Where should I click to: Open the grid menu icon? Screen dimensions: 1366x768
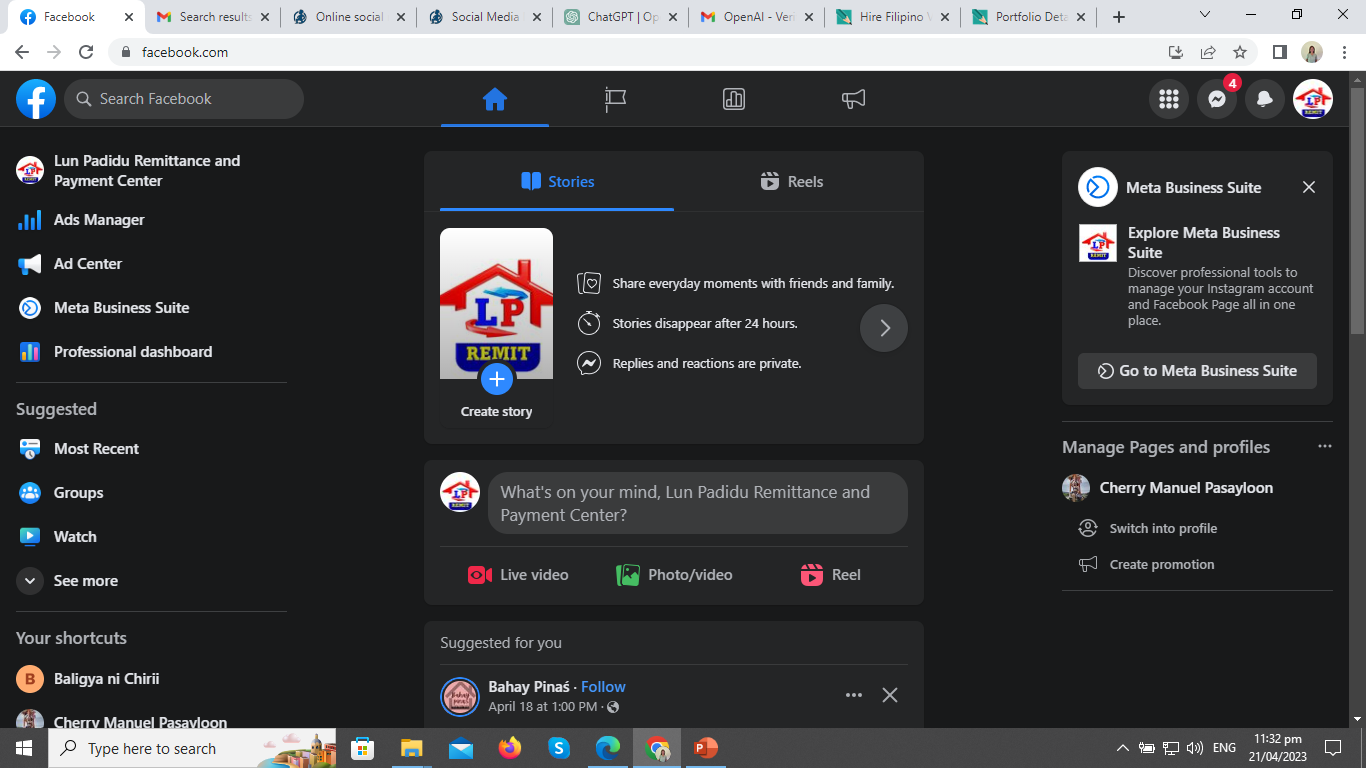pyautogui.click(x=1169, y=99)
